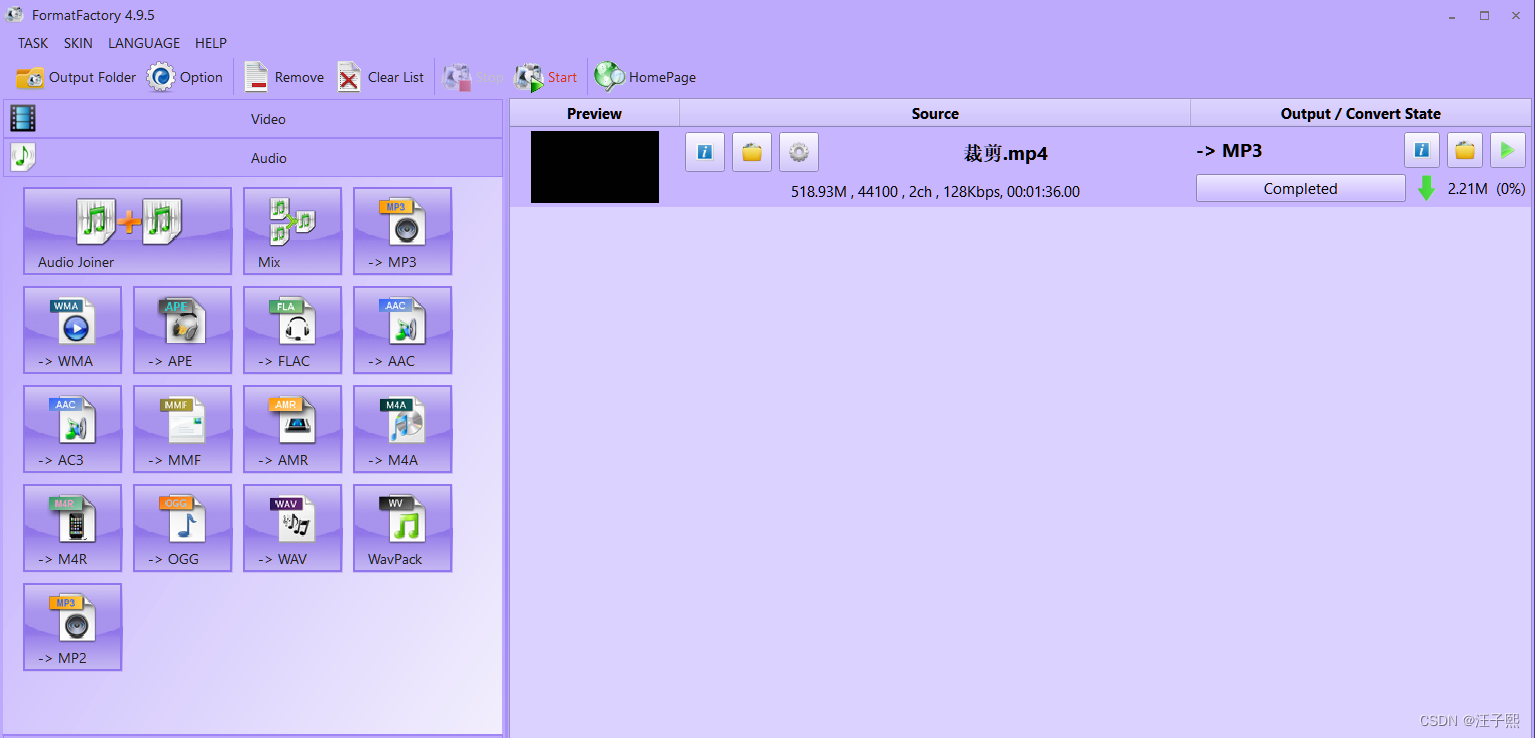Choose the -> AMR conversion format
This screenshot has width=1535, height=738.
pyautogui.click(x=292, y=429)
